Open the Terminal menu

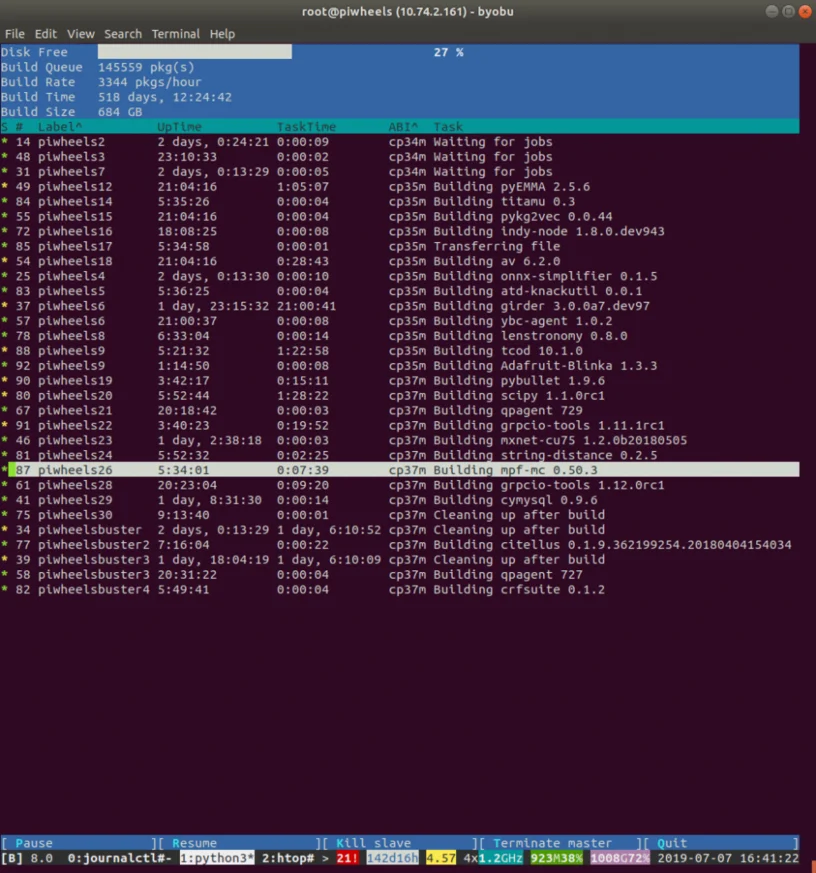pyautogui.click(x=175, y=34)
